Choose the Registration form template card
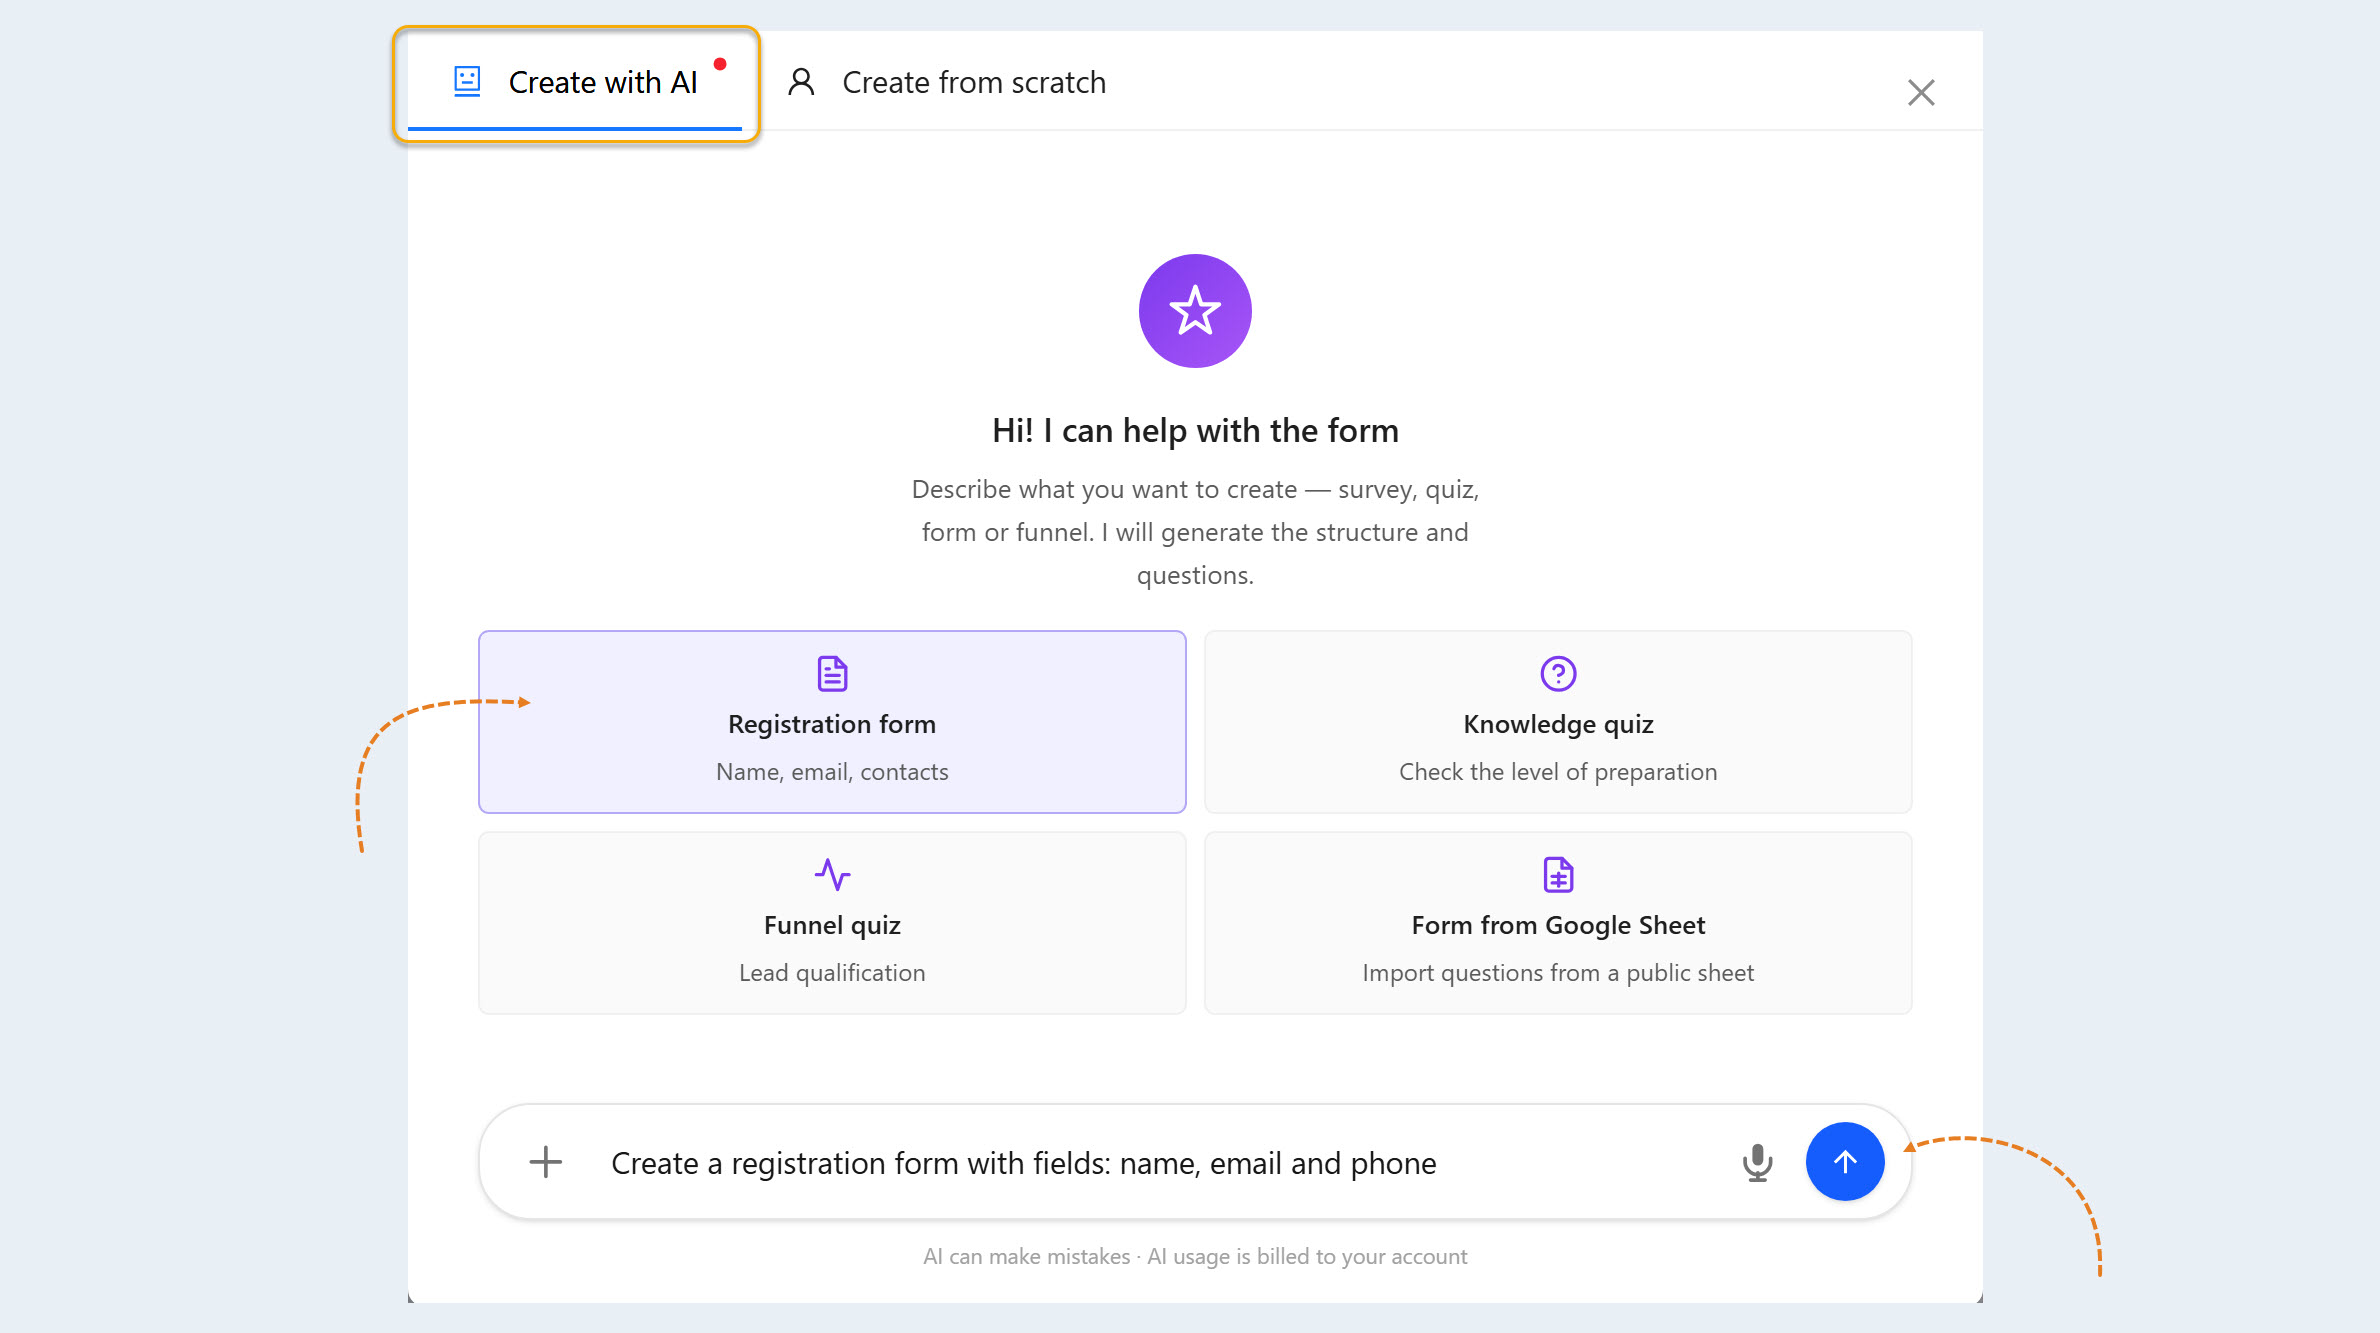Screen dimensions: 2380x1333 tap(832, 722)
